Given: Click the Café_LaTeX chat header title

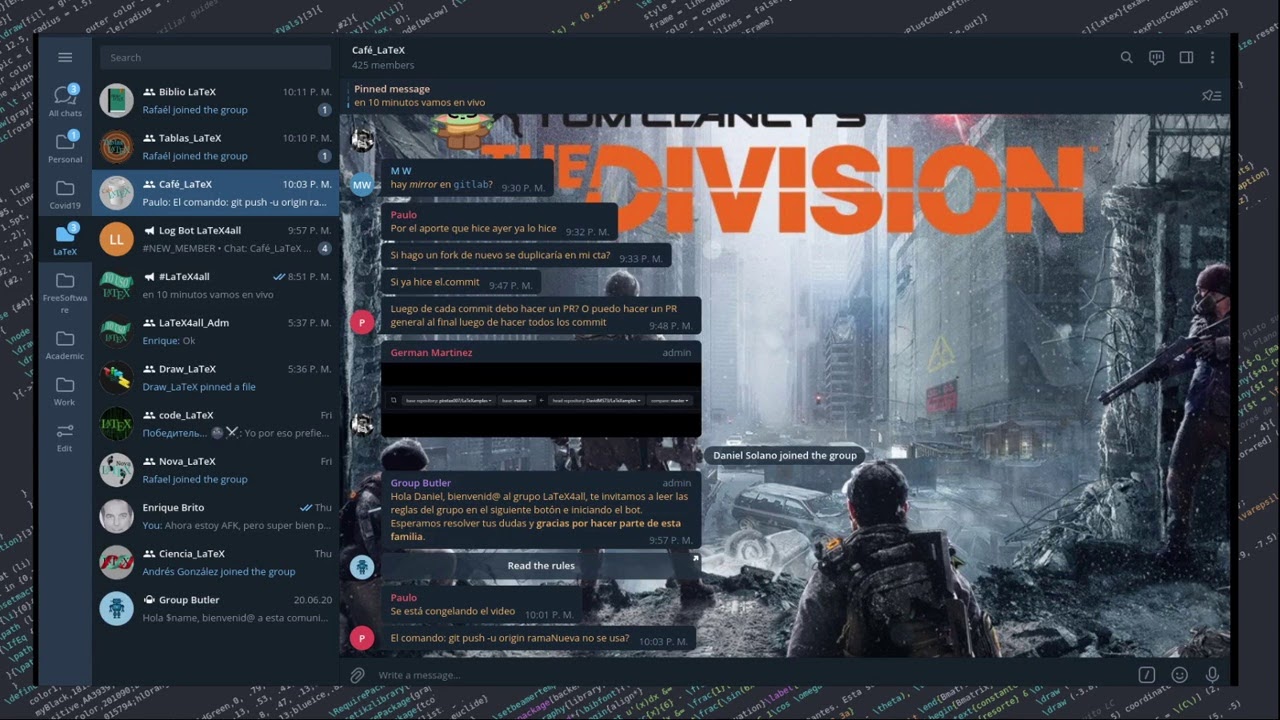Looking at the screenshot, I should [x=378, y=50].
